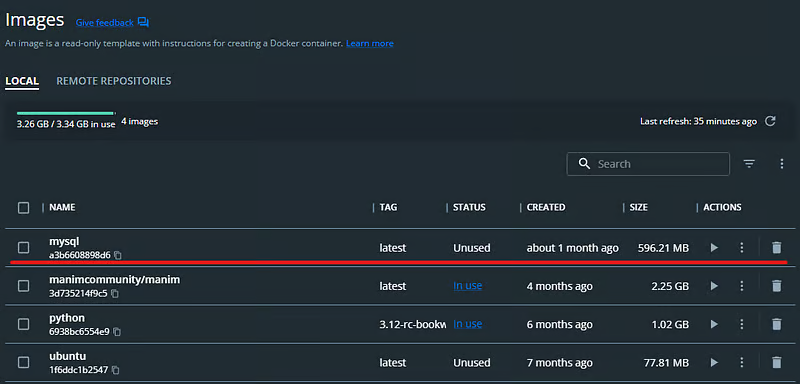
Task: Tick the select-all checkbox in header
Action: pyautogui.click(x=23, y=208)
